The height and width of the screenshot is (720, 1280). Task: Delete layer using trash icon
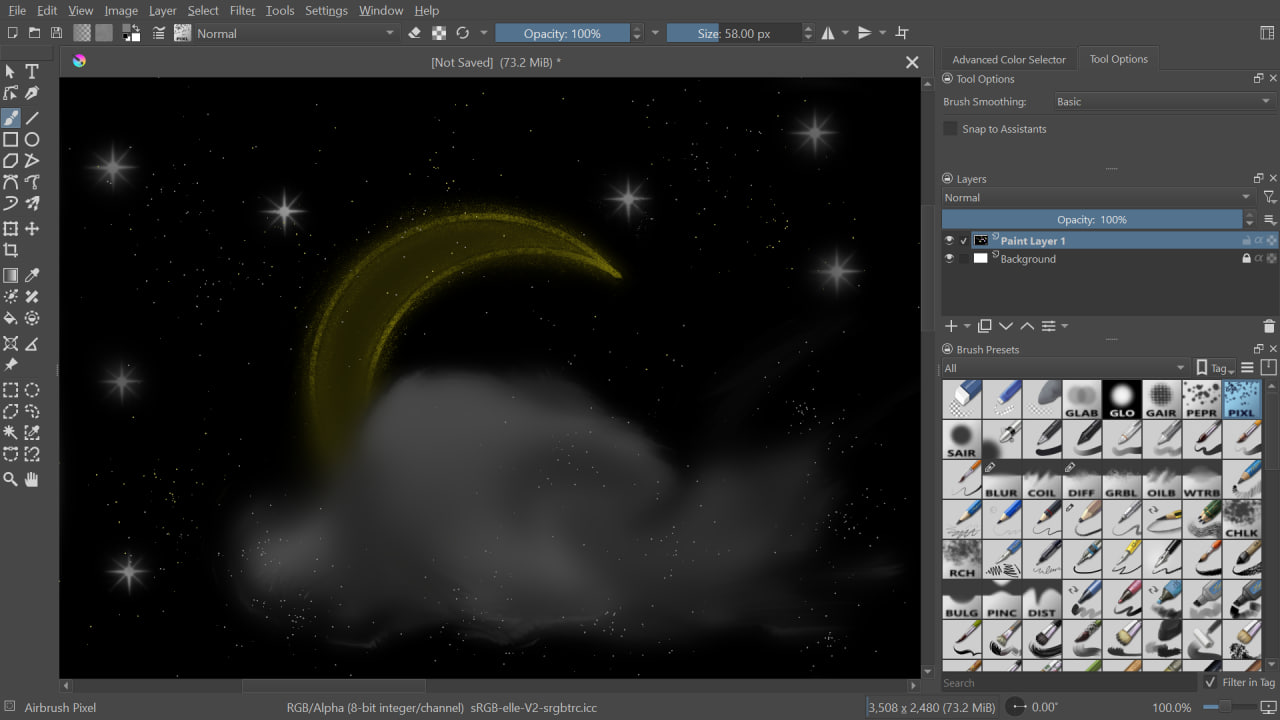(1269, 326)
